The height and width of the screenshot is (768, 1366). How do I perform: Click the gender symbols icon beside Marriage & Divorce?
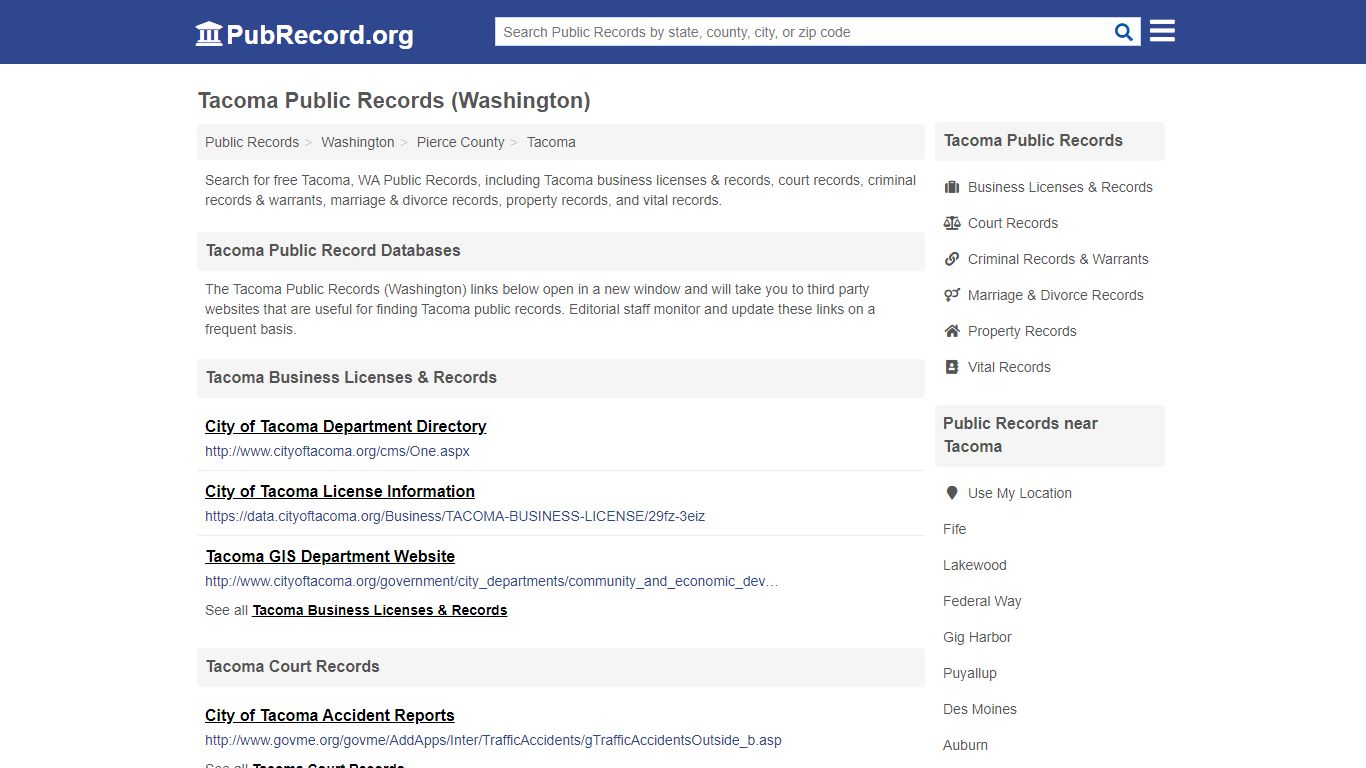(x=952, y=295)
